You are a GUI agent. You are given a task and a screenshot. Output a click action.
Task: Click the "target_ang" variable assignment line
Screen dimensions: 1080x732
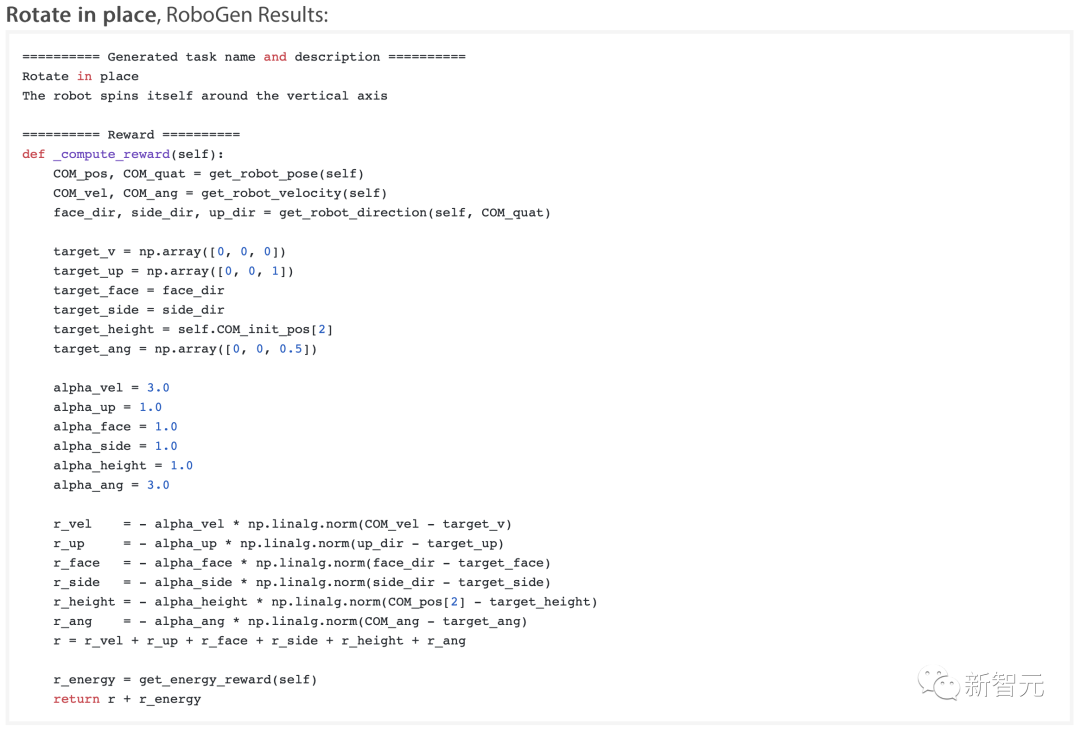tap(185, 349)
